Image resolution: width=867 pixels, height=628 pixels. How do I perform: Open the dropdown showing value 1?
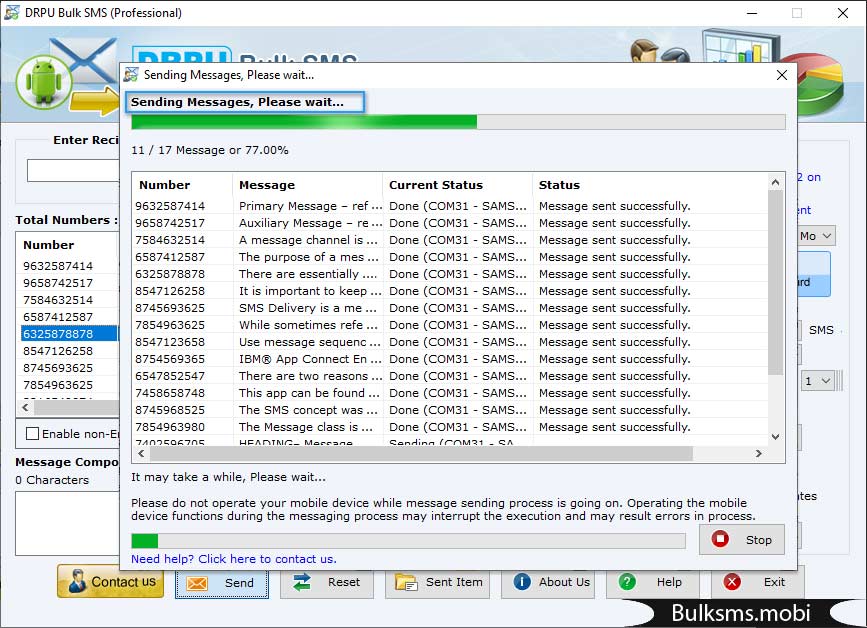(818, 381)
